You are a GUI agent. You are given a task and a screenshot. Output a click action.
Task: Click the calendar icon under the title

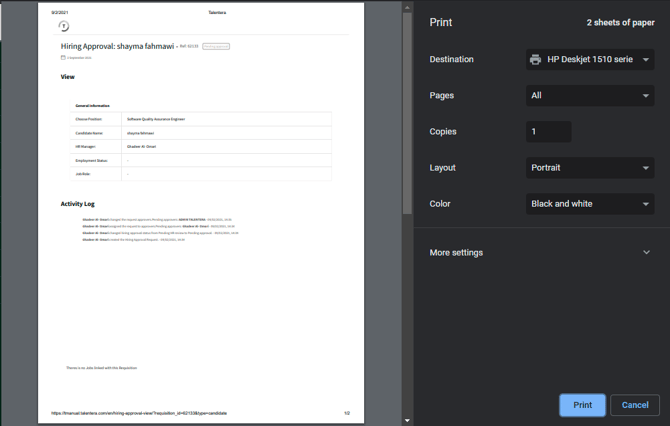point(63,58)
